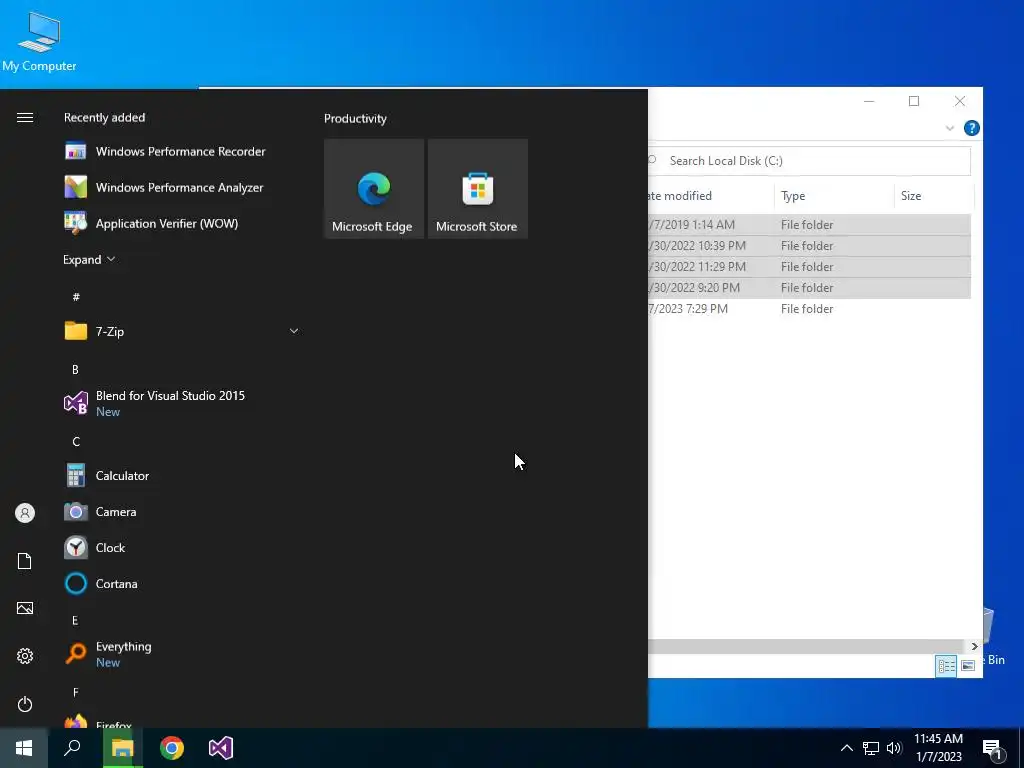
Task: Open Settings gear in Start sidebar
Action: pyautogui.click(x=25, y=656)
